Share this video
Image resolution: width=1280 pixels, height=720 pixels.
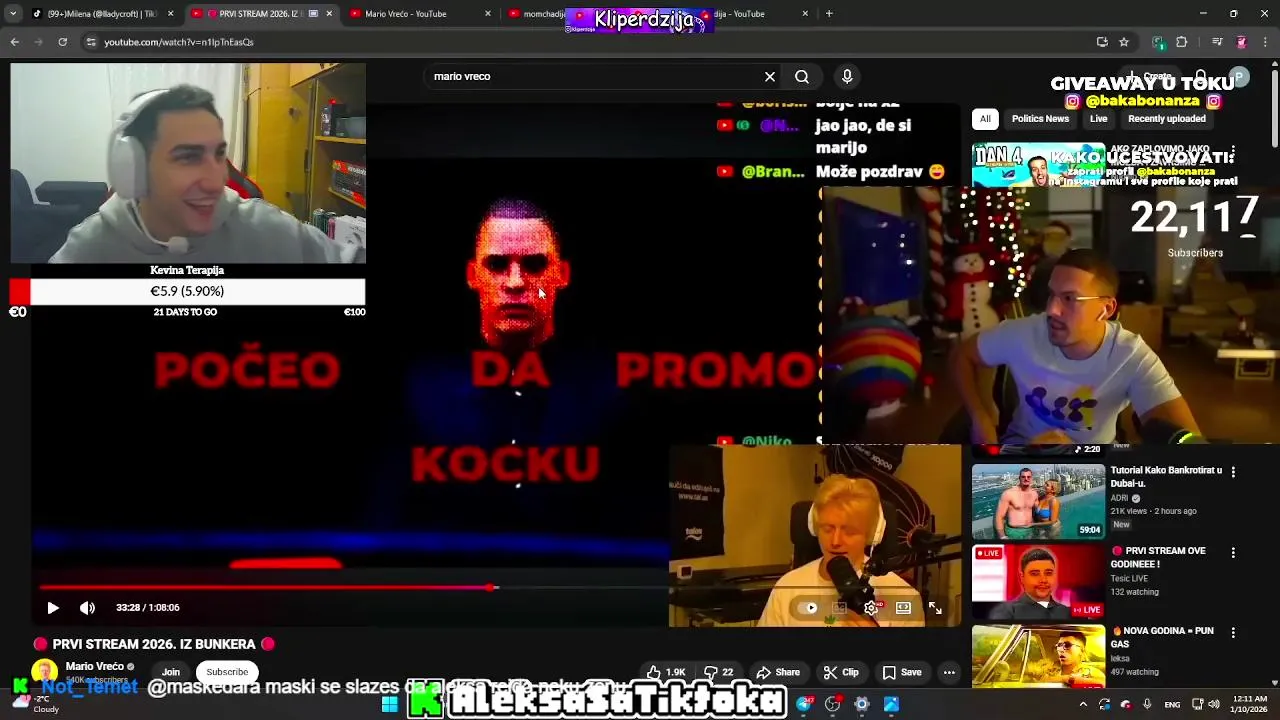(778, 672)
